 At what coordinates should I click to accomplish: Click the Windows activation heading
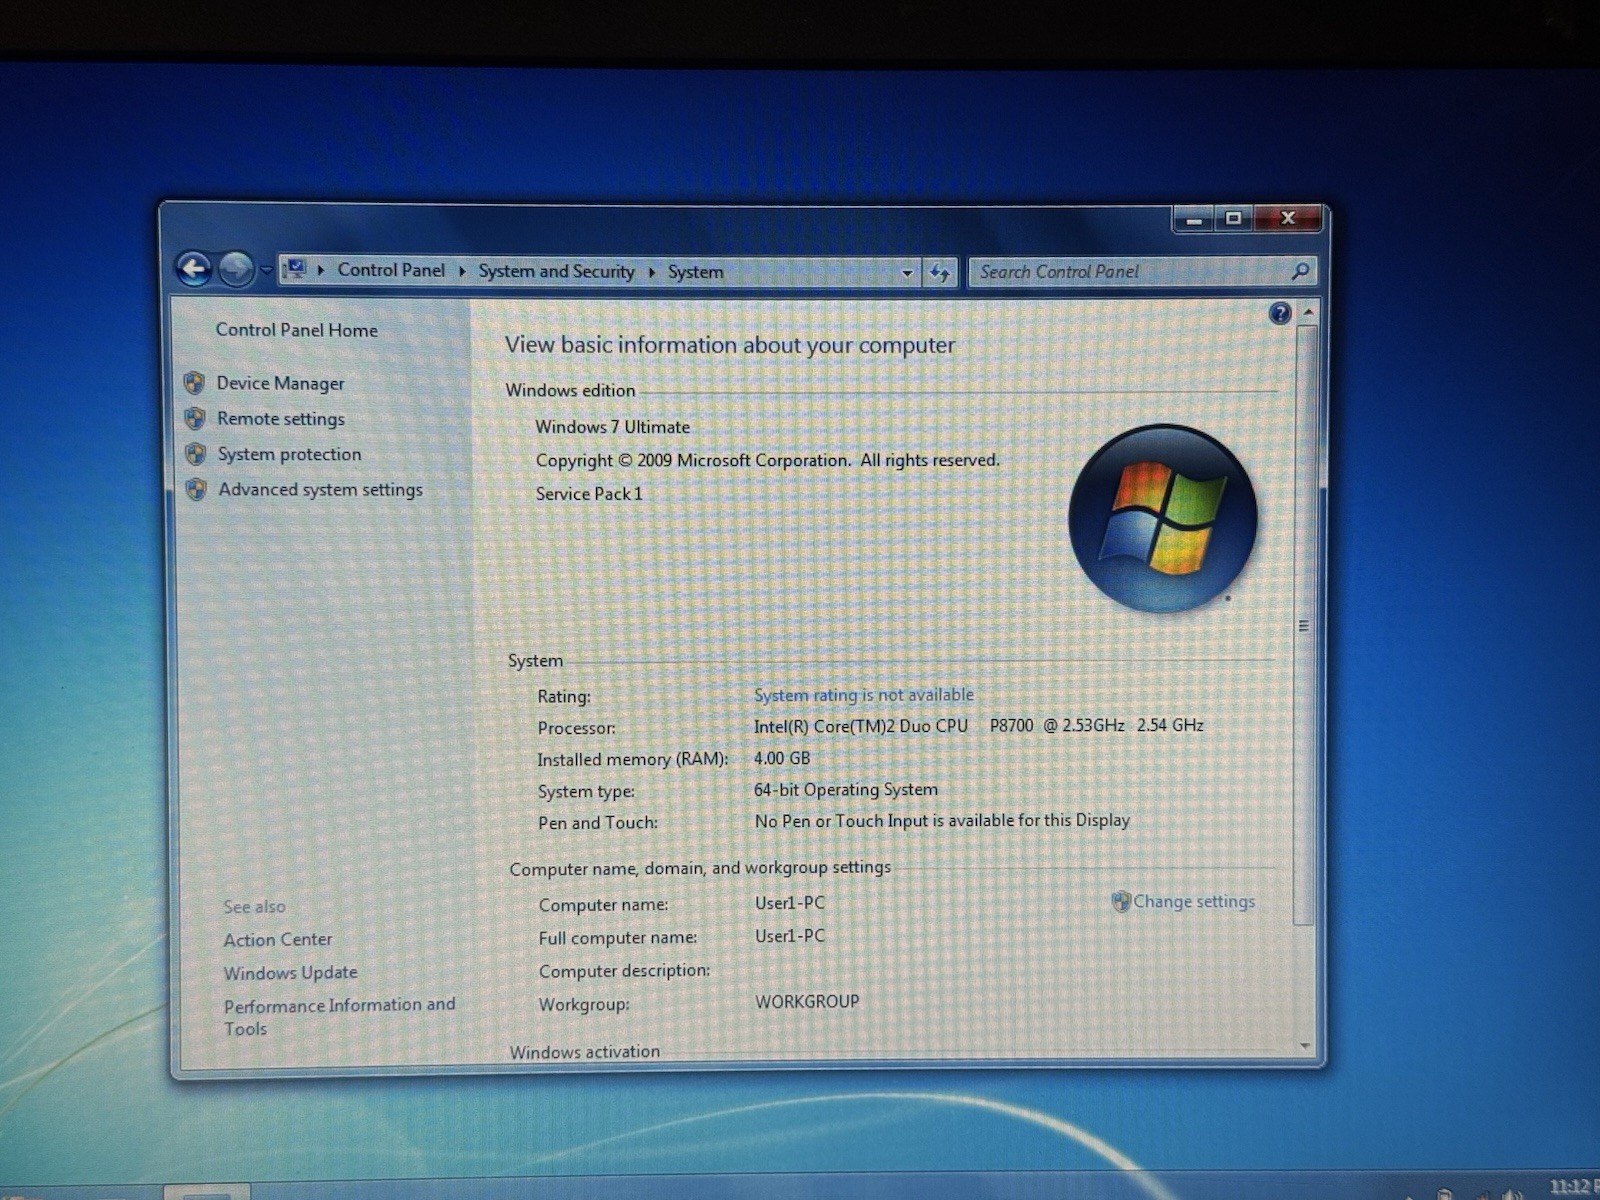(585, 1052)
